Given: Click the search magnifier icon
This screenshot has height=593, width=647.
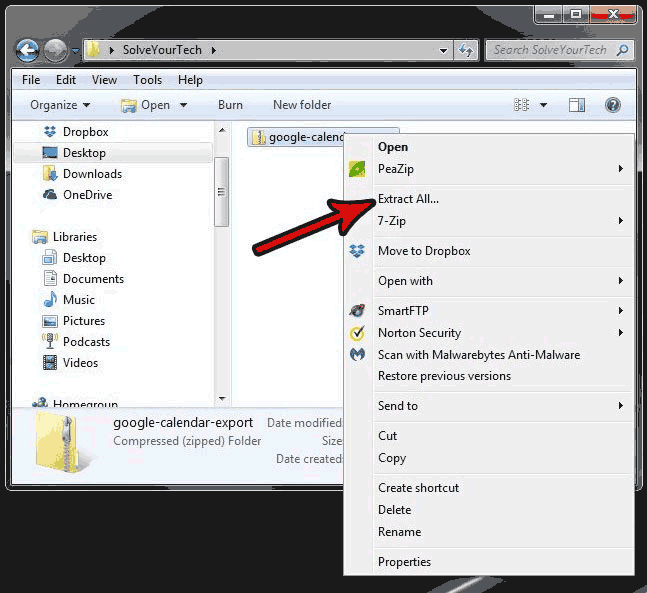Looking at the screenshot, I should [x=622, y=50].
